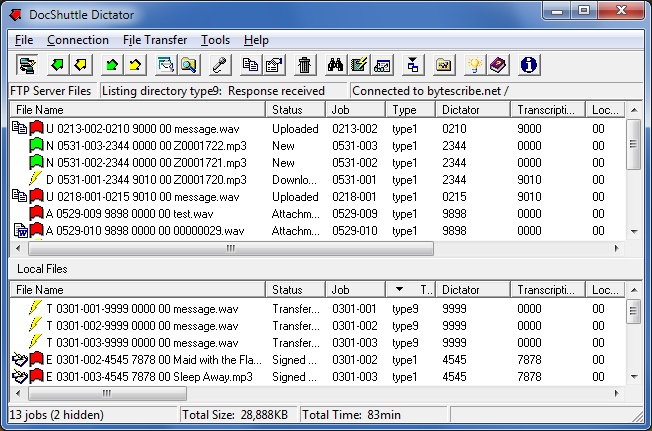
Task: Click the microphone record icon
Action: pos(220,65)
